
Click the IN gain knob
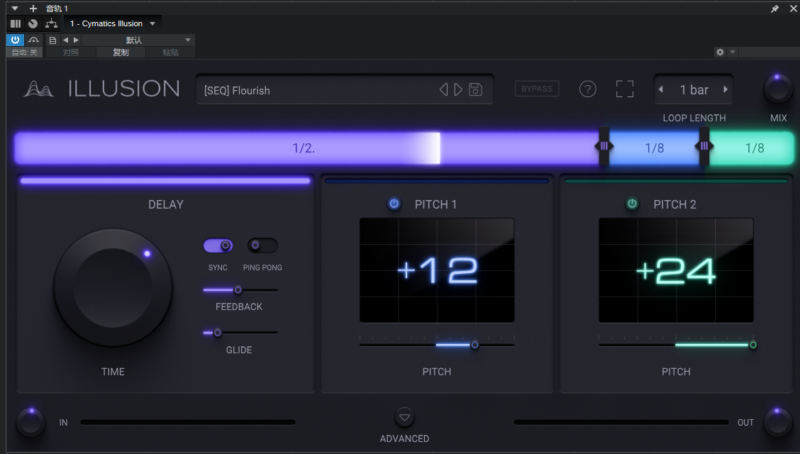tap(31, 422)
